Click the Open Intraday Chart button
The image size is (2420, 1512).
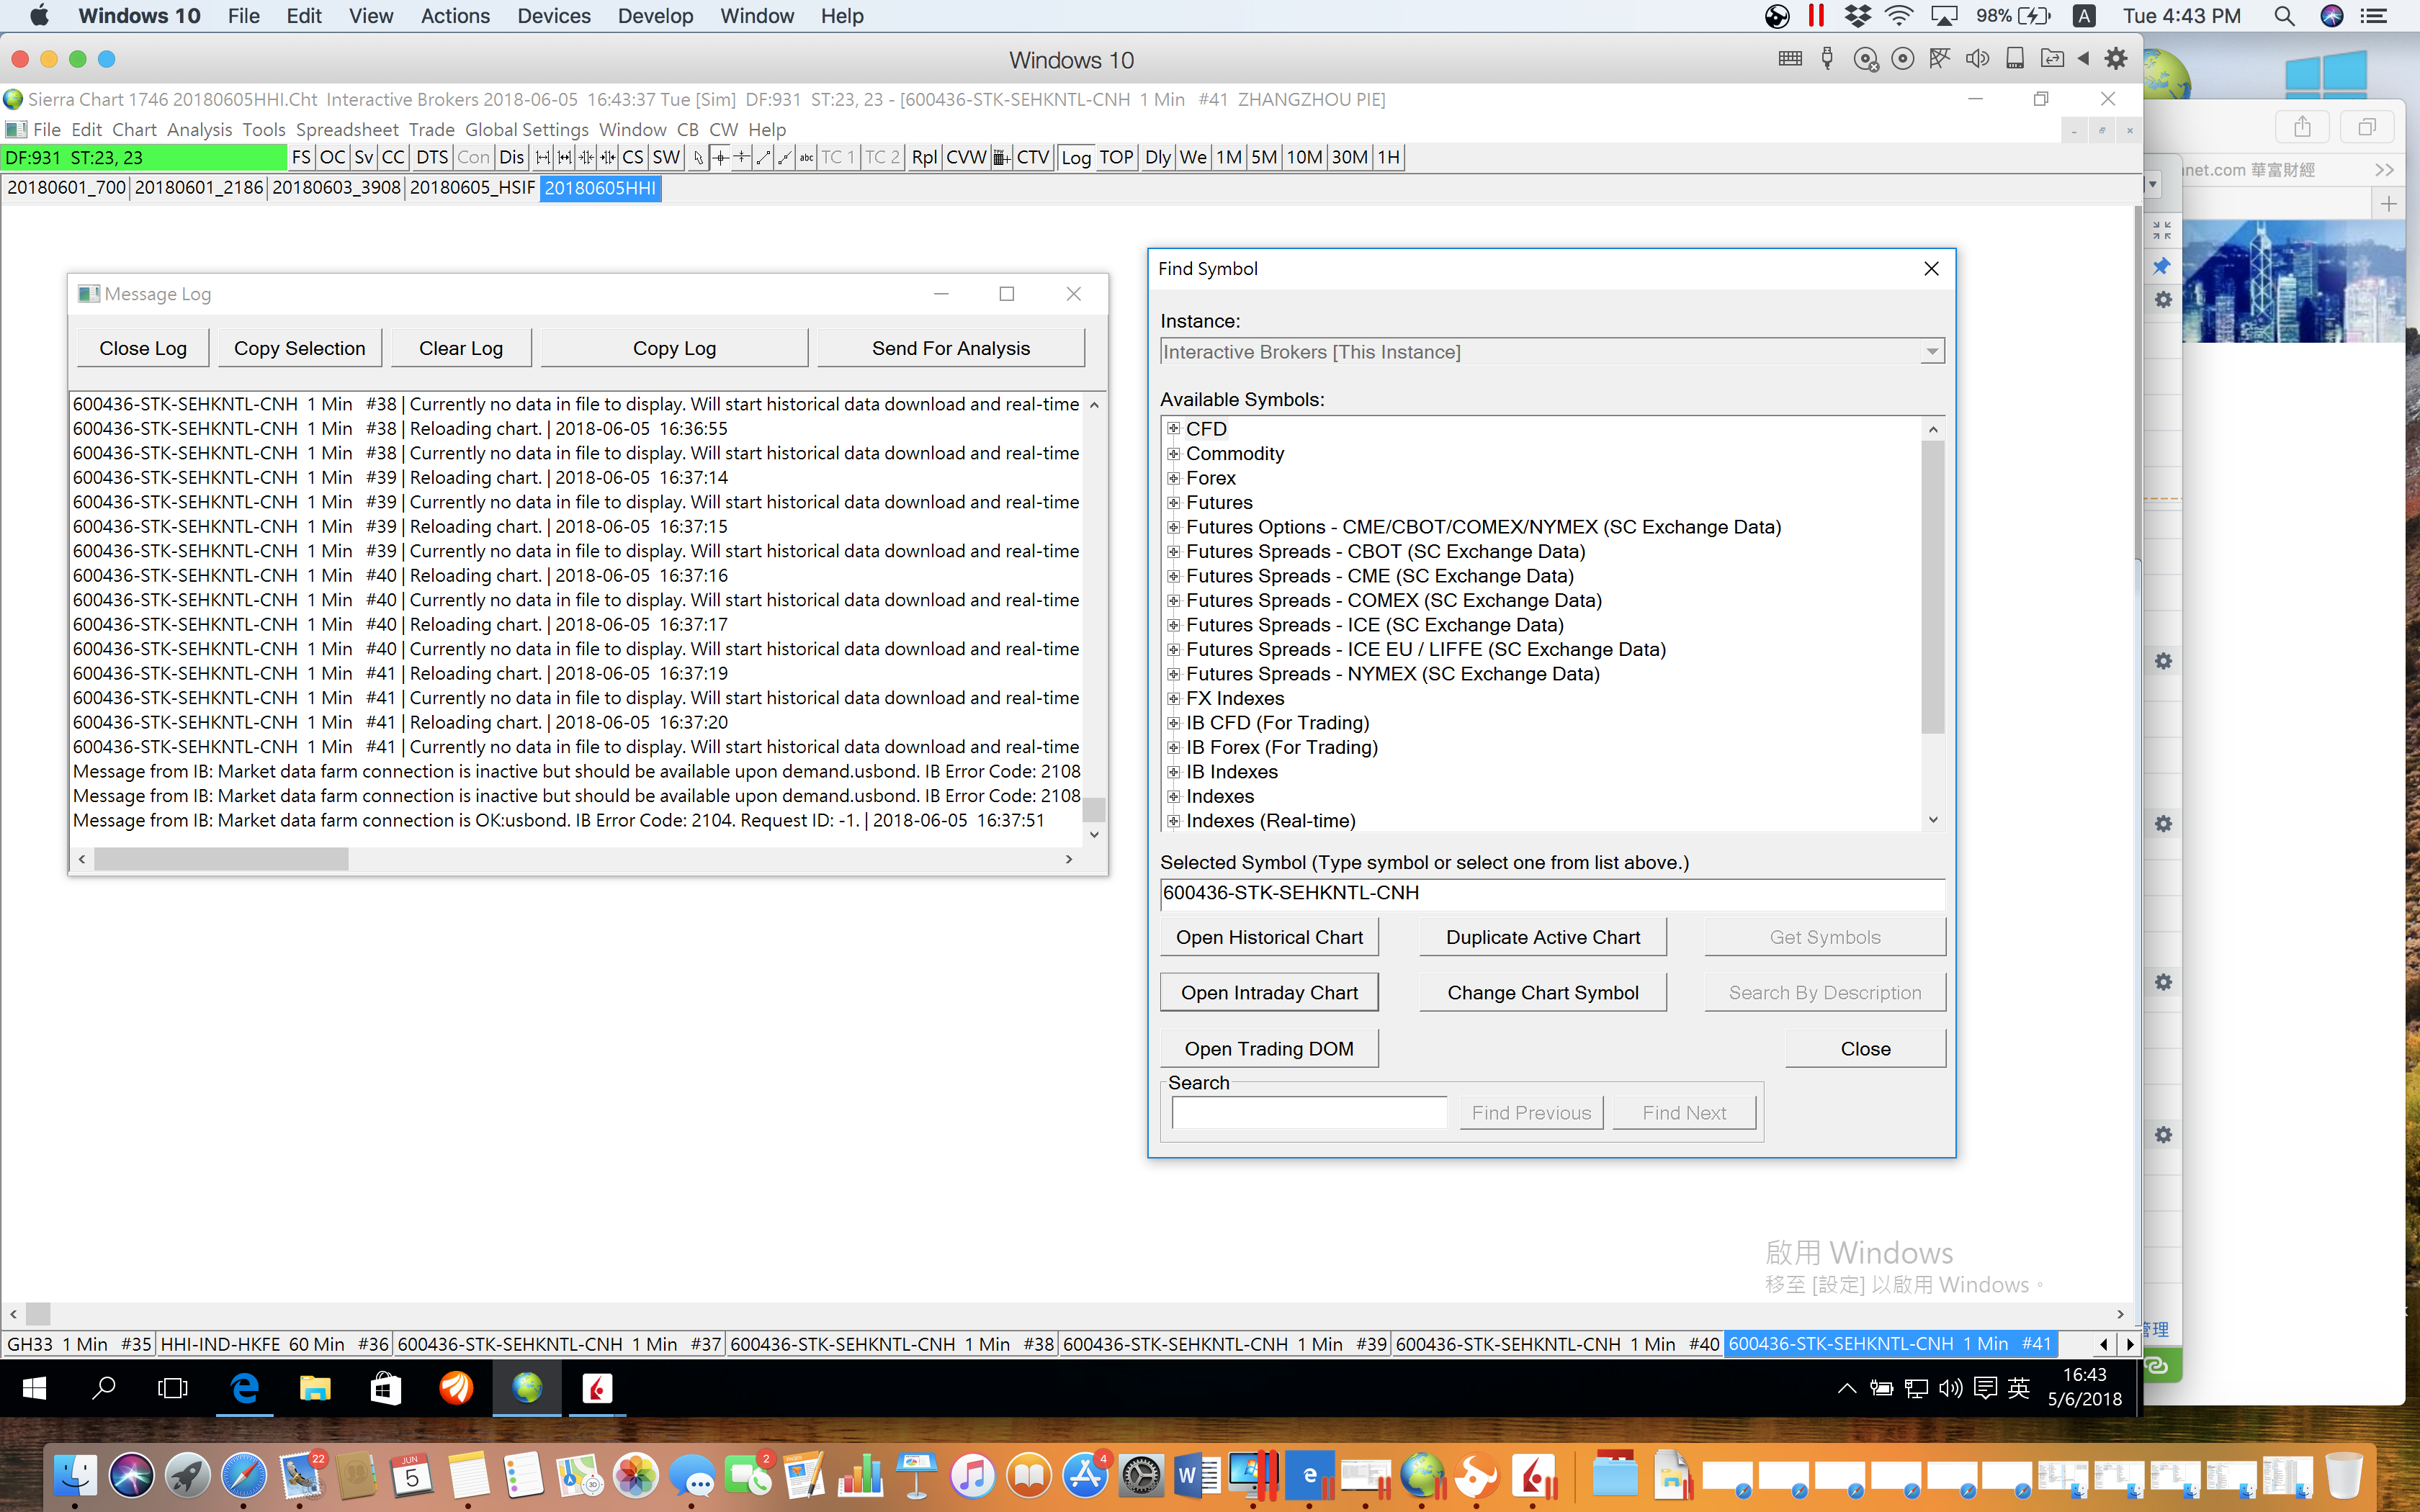[x=1269, y=993]
